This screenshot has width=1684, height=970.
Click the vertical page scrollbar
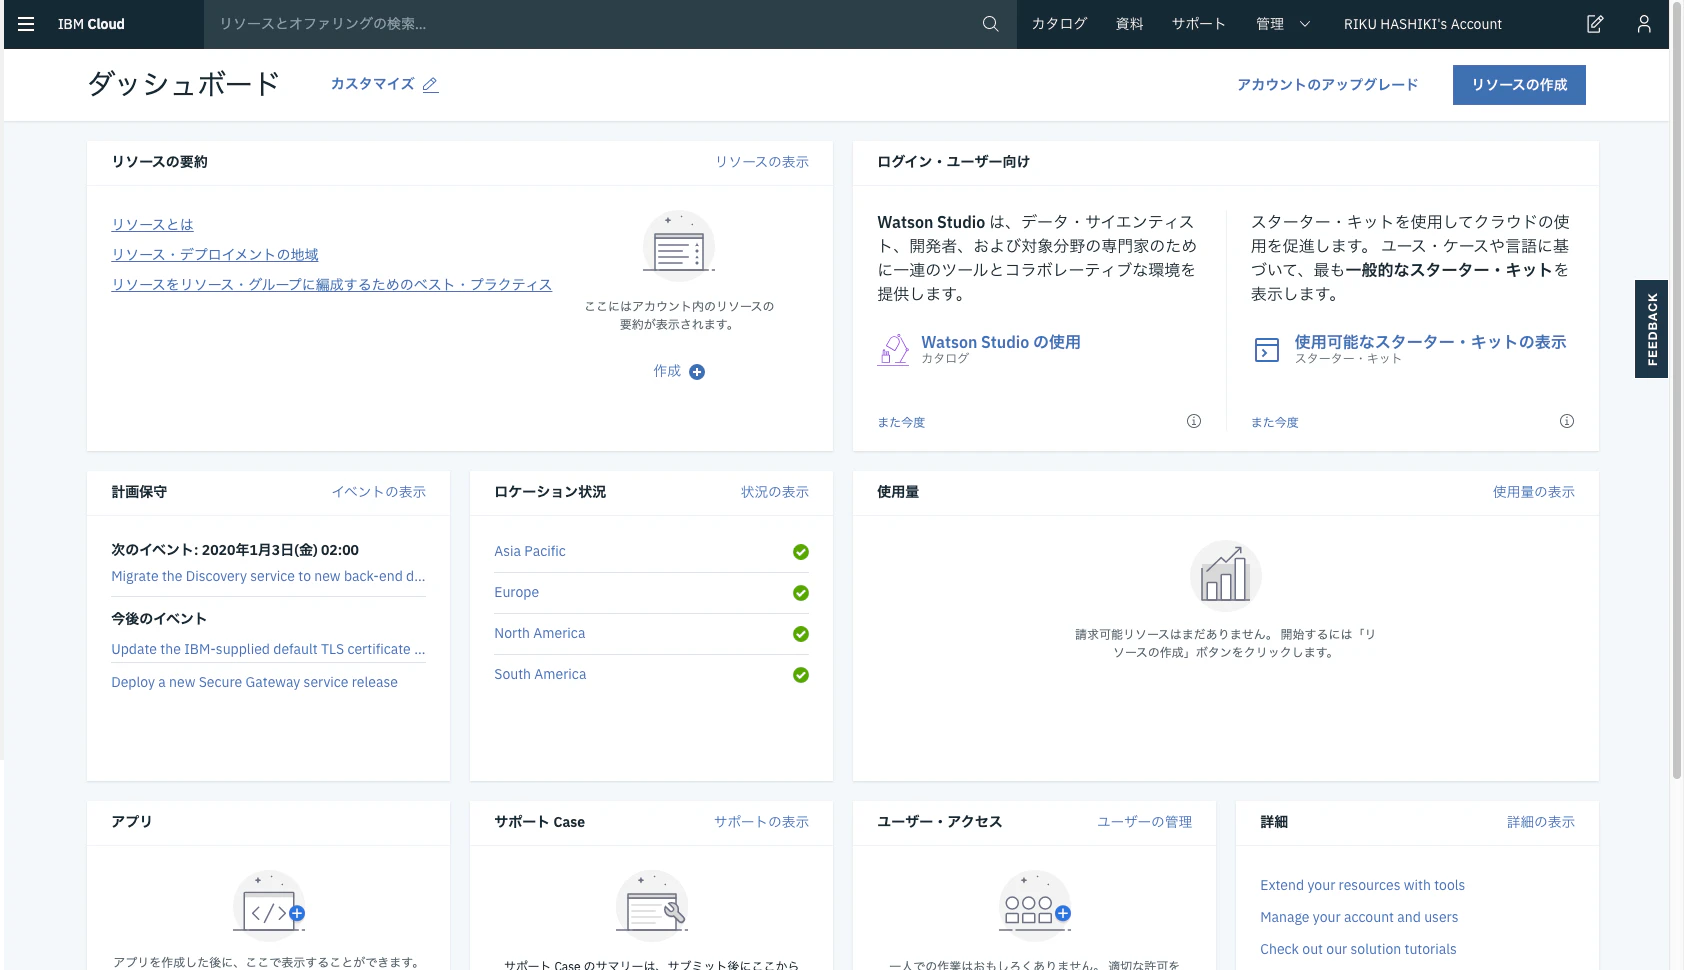[x=1677, y=390]
